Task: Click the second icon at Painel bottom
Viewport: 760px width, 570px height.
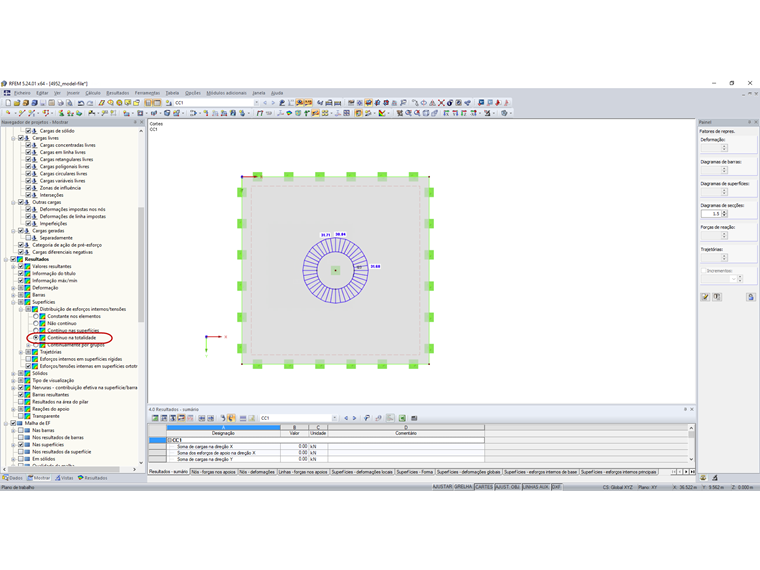Action: pos(717,297)
